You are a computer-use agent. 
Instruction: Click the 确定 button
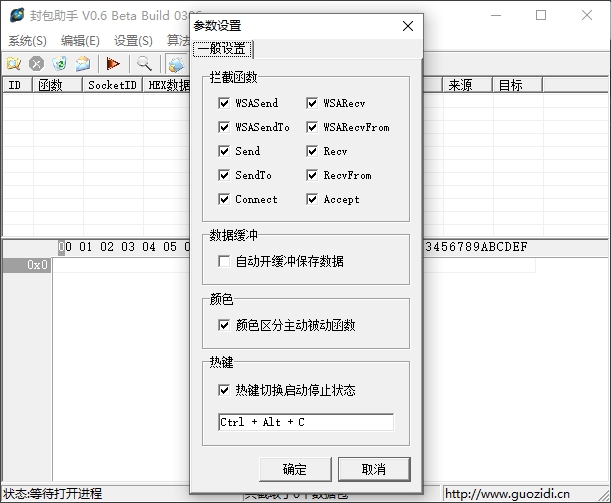coord(295,469)
